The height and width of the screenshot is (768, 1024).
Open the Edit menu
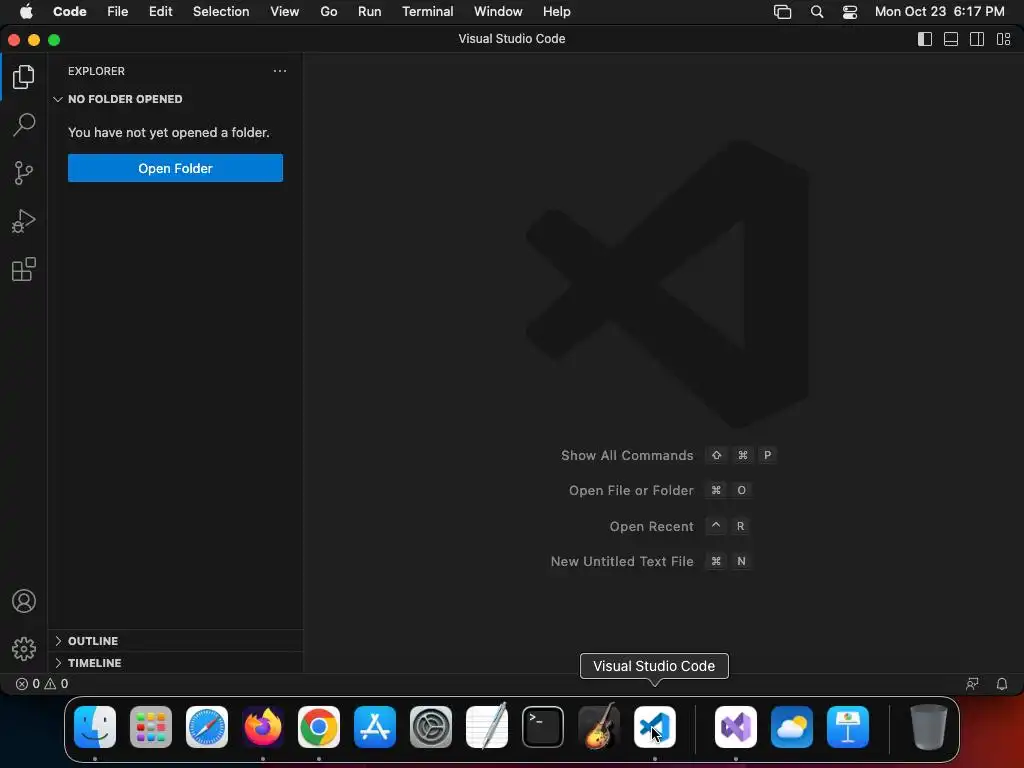click(160, 12)
